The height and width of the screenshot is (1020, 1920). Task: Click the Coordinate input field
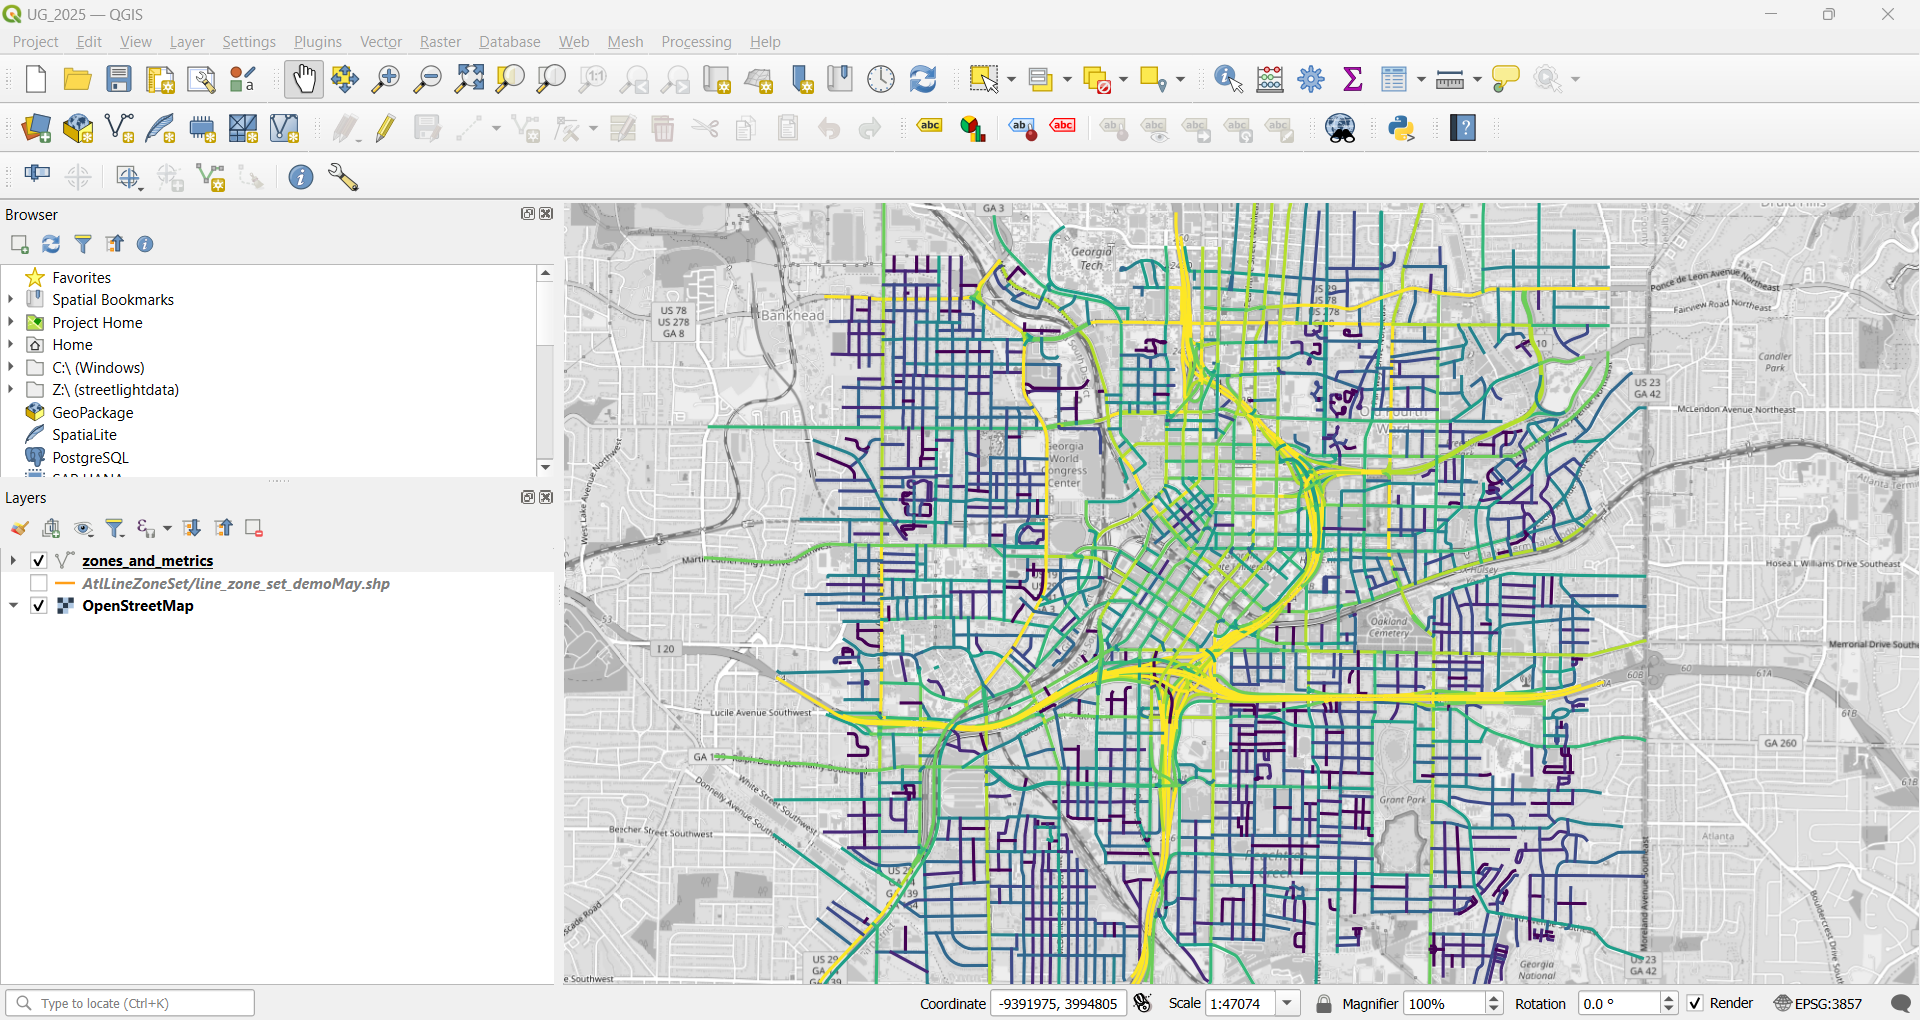[x=1058, y=1003]
